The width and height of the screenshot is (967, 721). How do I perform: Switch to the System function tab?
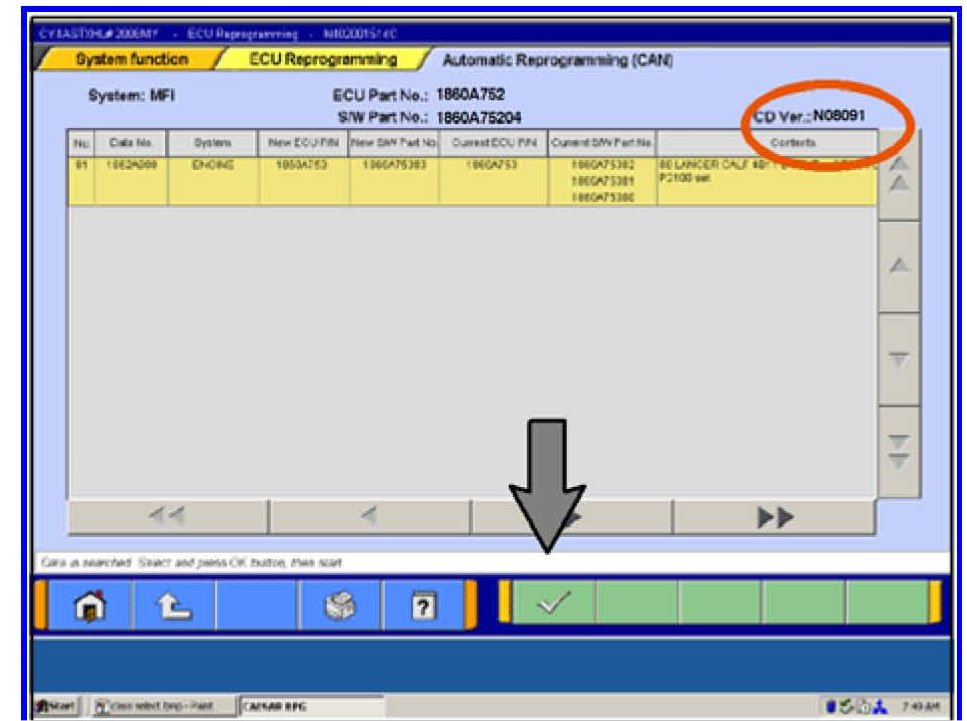click(x=131, y=60)
